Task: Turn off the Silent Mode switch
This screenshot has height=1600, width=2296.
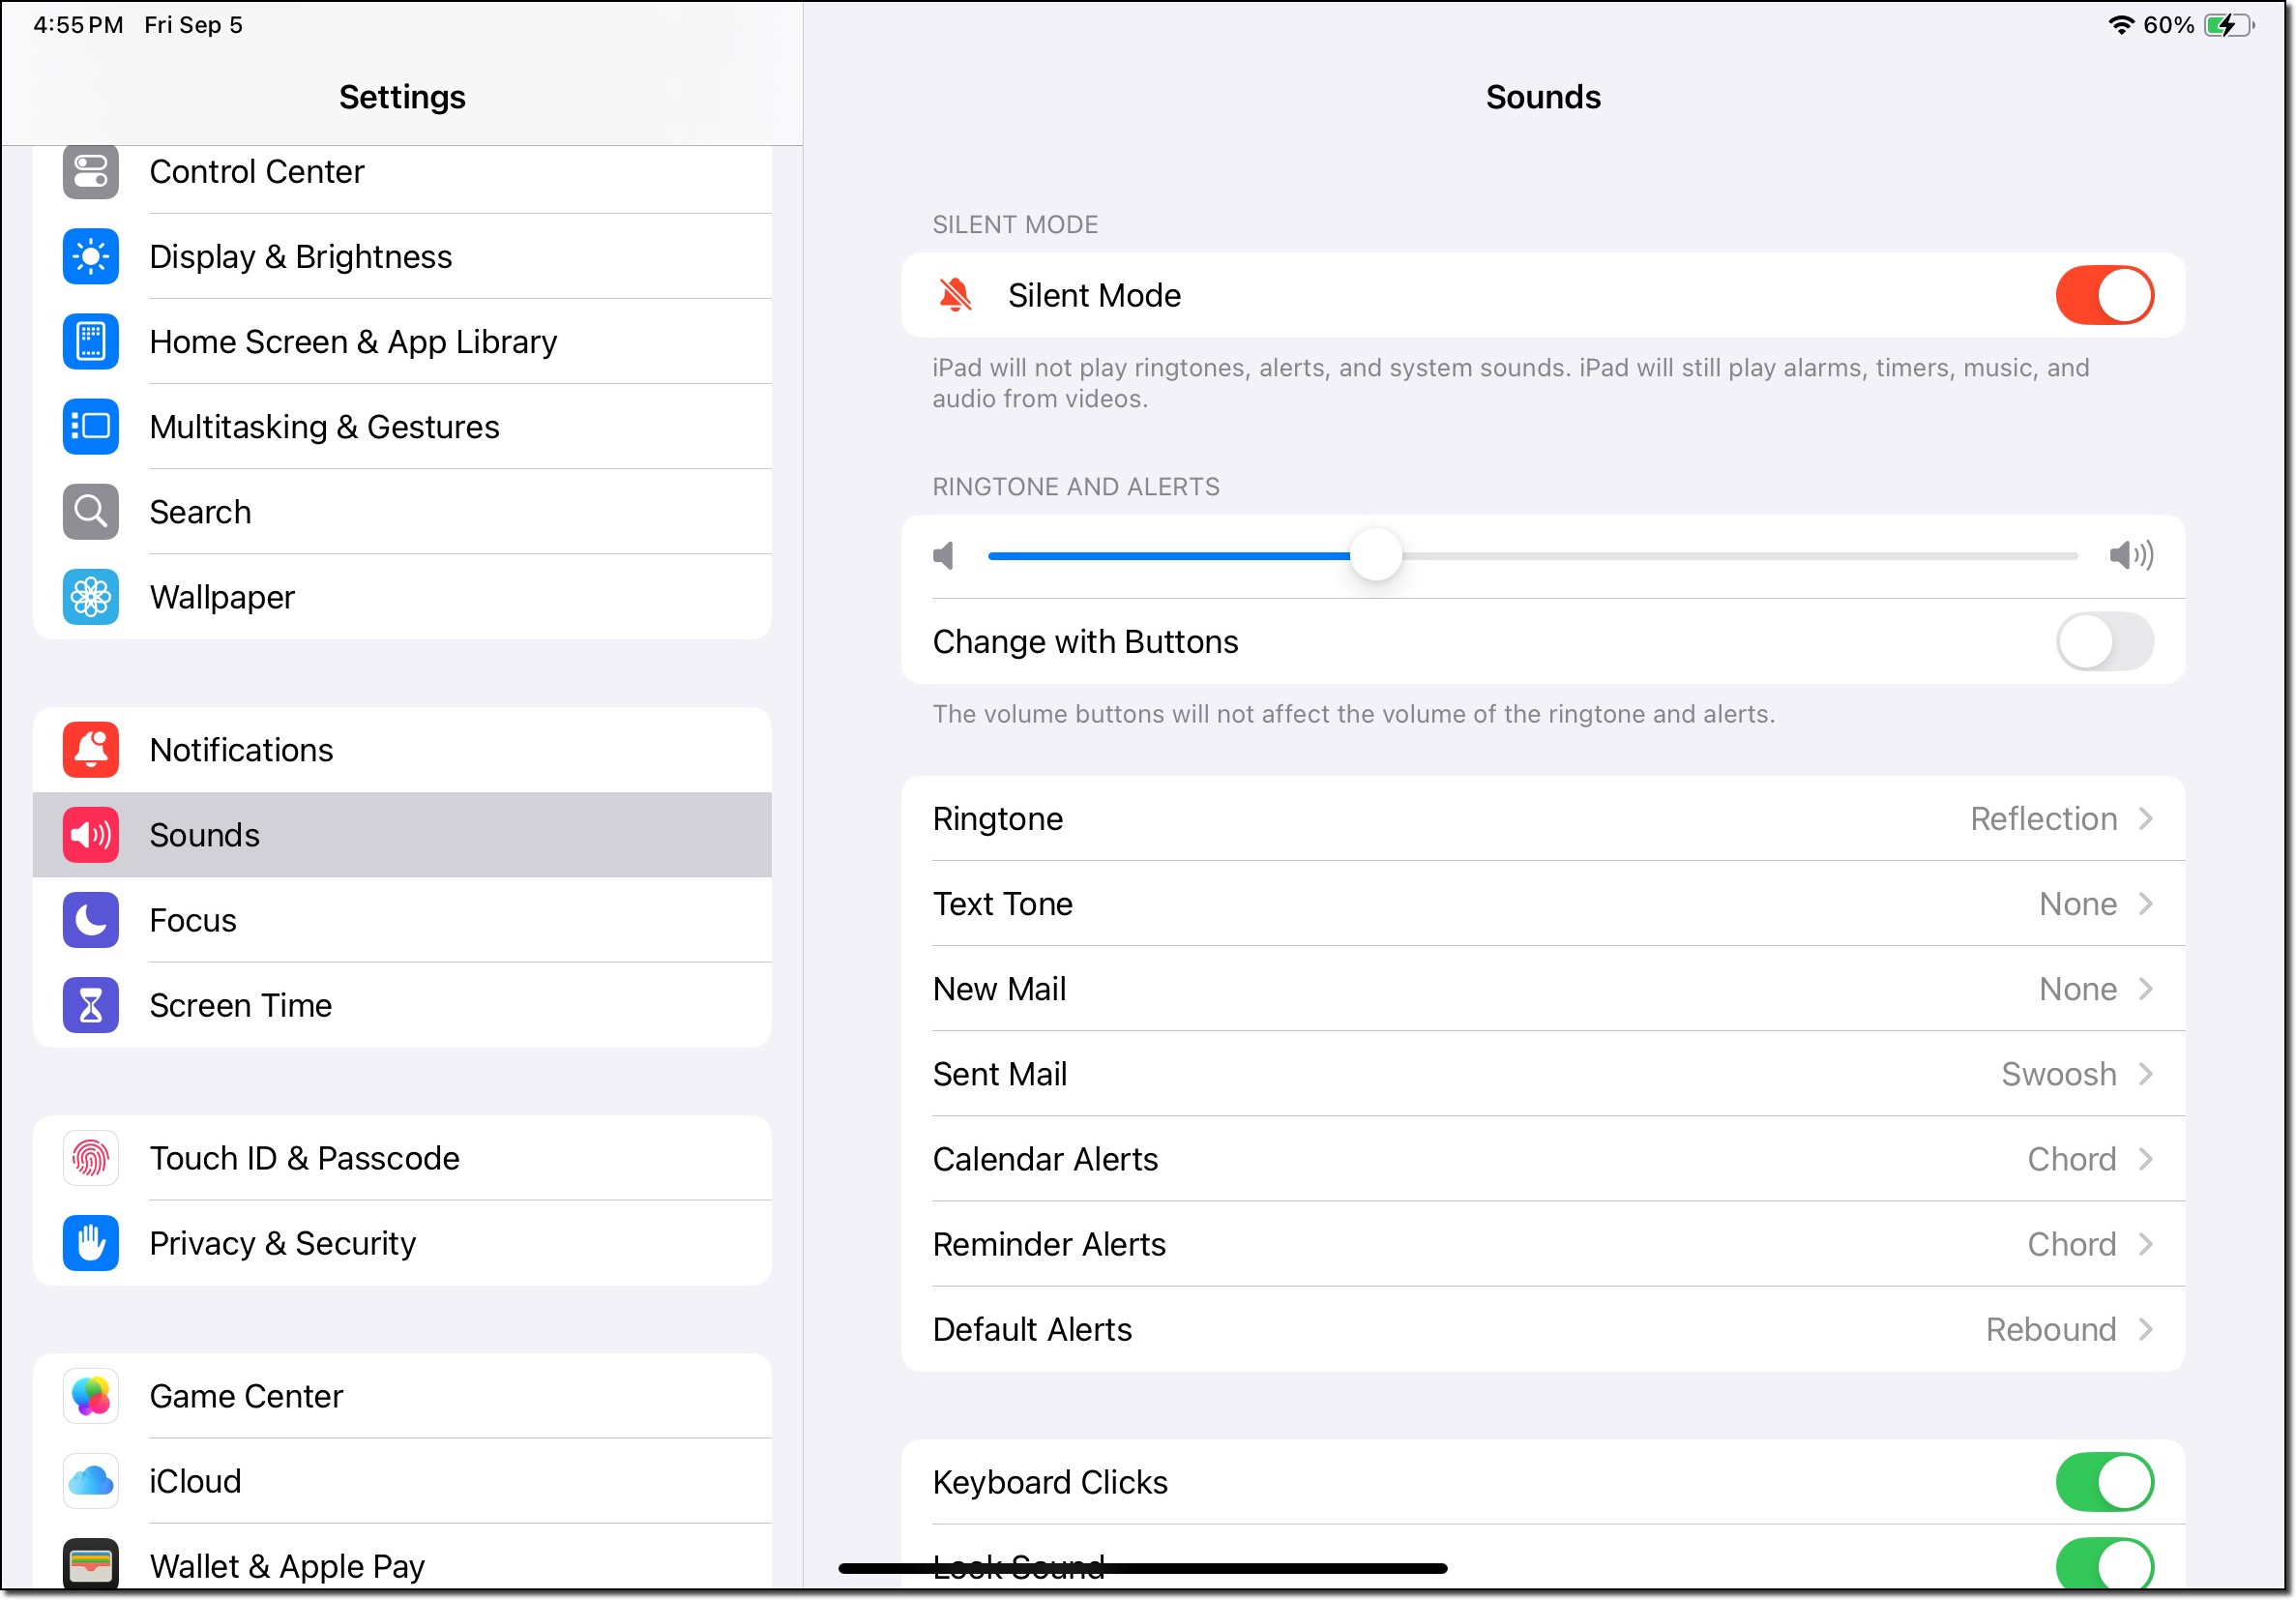Action: [x=2104, y=295]
